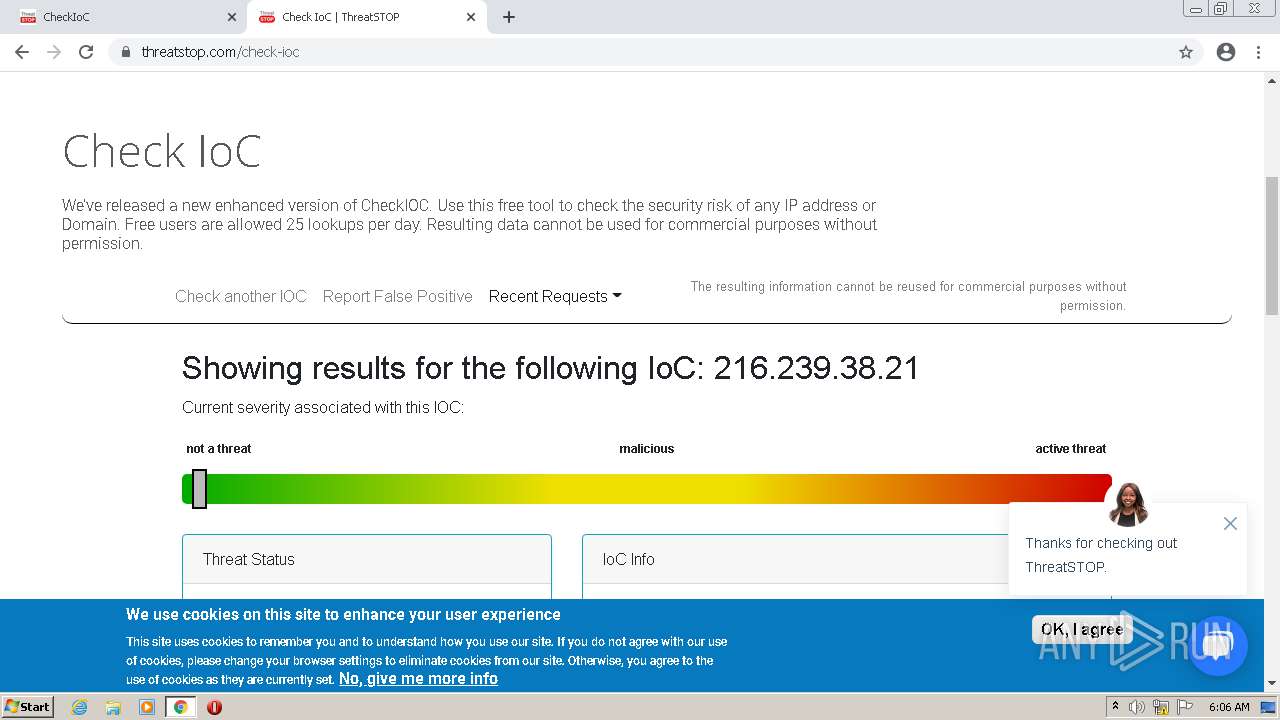1280x720 pixels.
Task: Click the severity slider gray handle
Action: [199, 489]
